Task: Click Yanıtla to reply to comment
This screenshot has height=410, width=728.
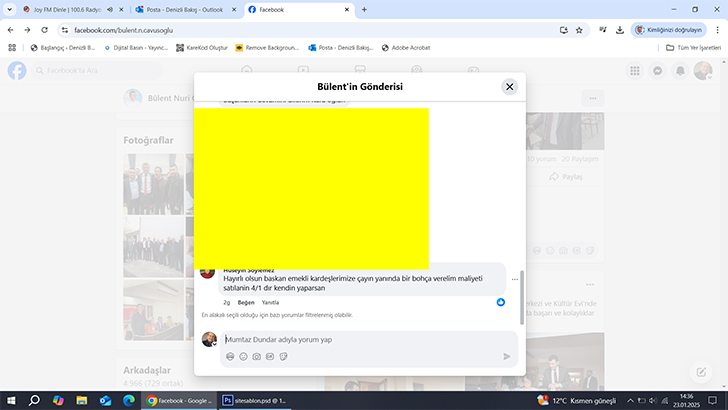Action: [270, 302]
